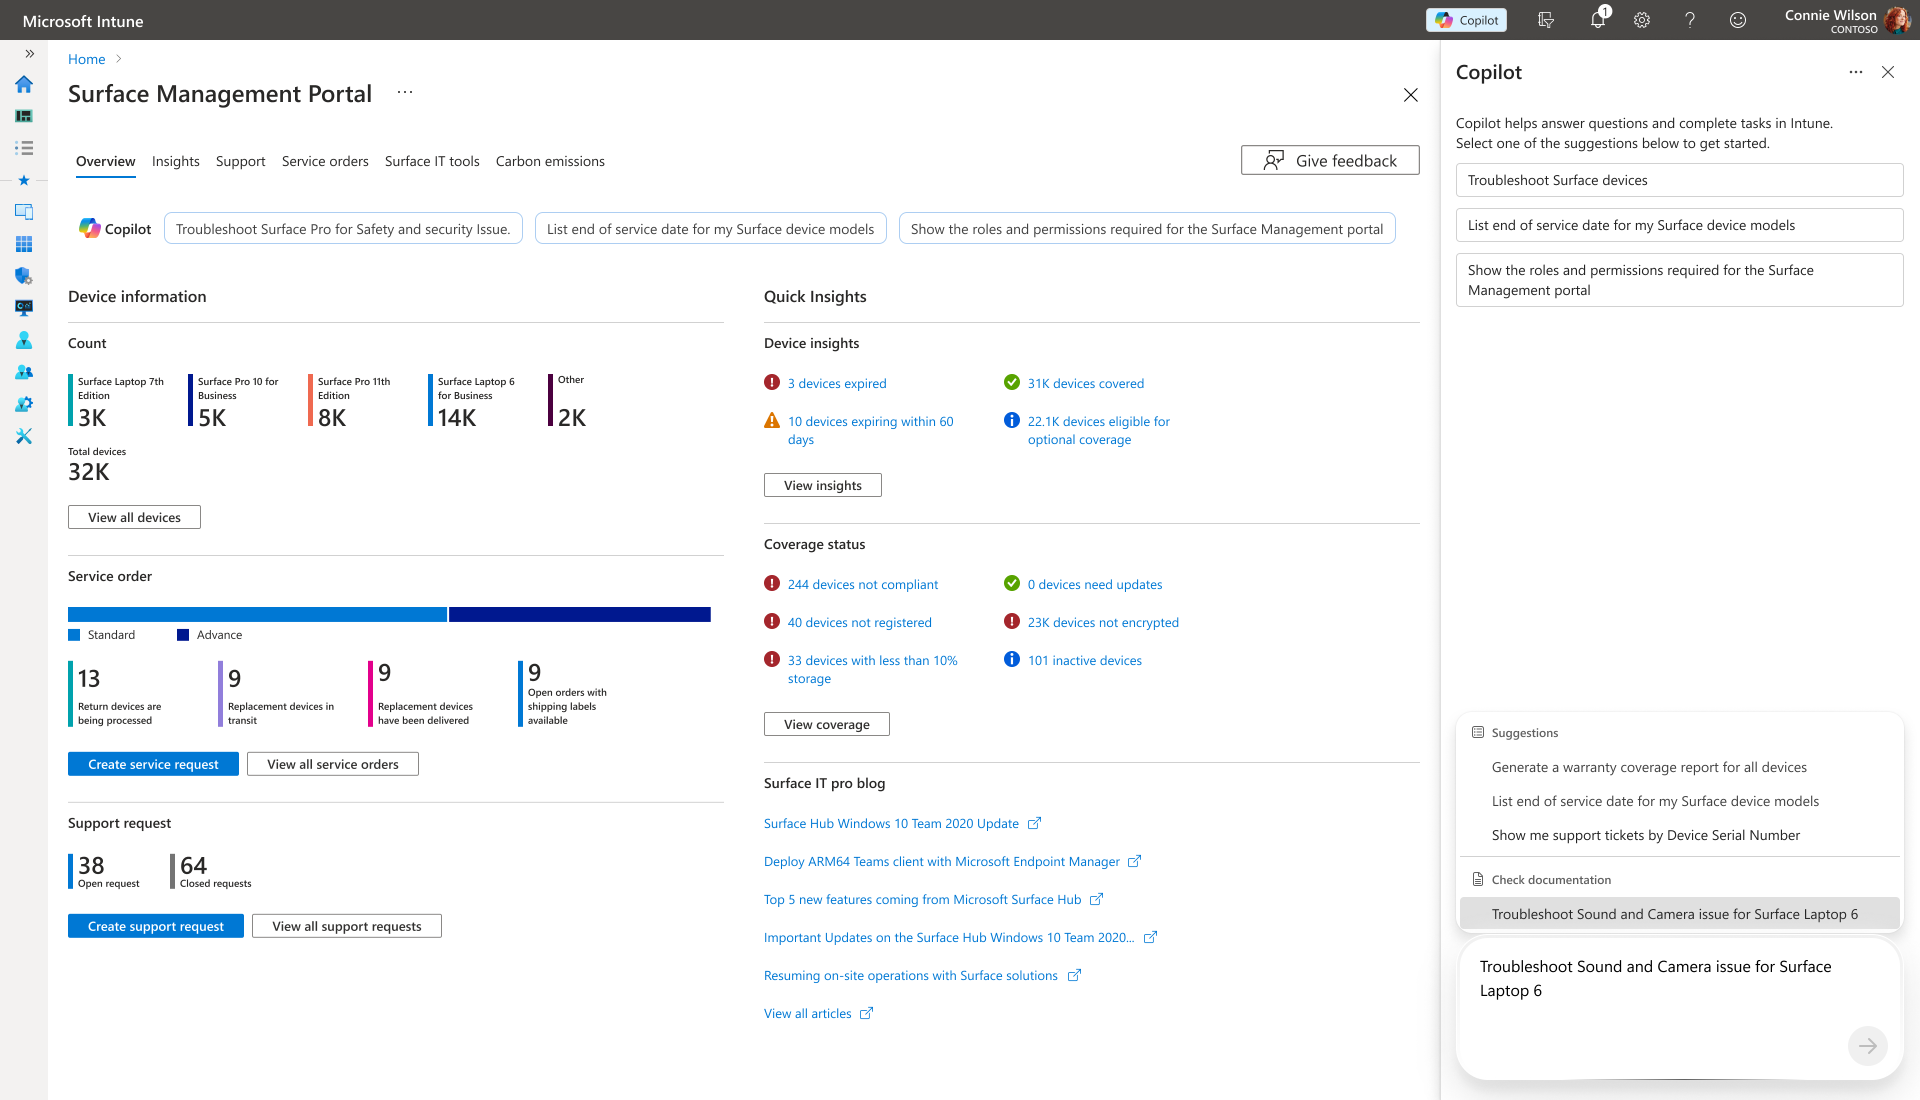Open the notifications bell icon

(x=1597, y=20)
